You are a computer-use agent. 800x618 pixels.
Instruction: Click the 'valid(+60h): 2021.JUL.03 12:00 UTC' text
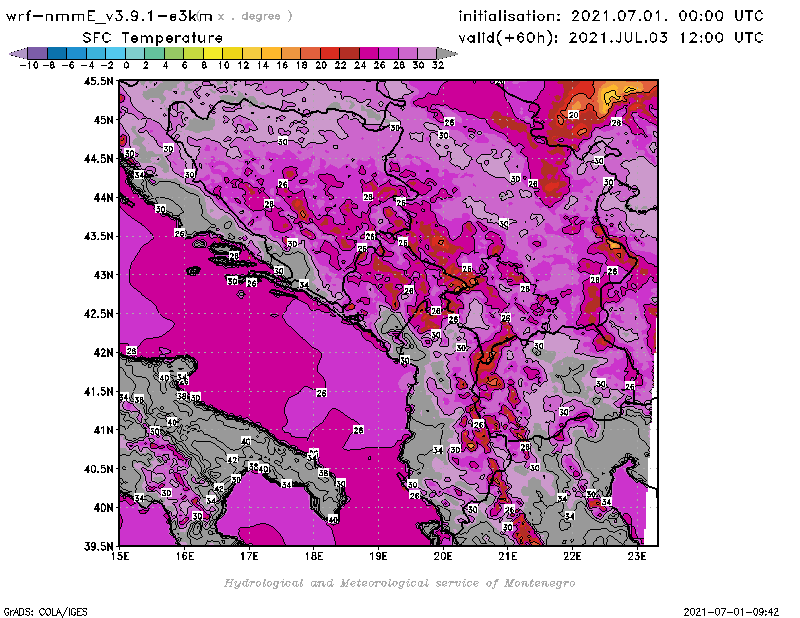[x=611, y=38]
